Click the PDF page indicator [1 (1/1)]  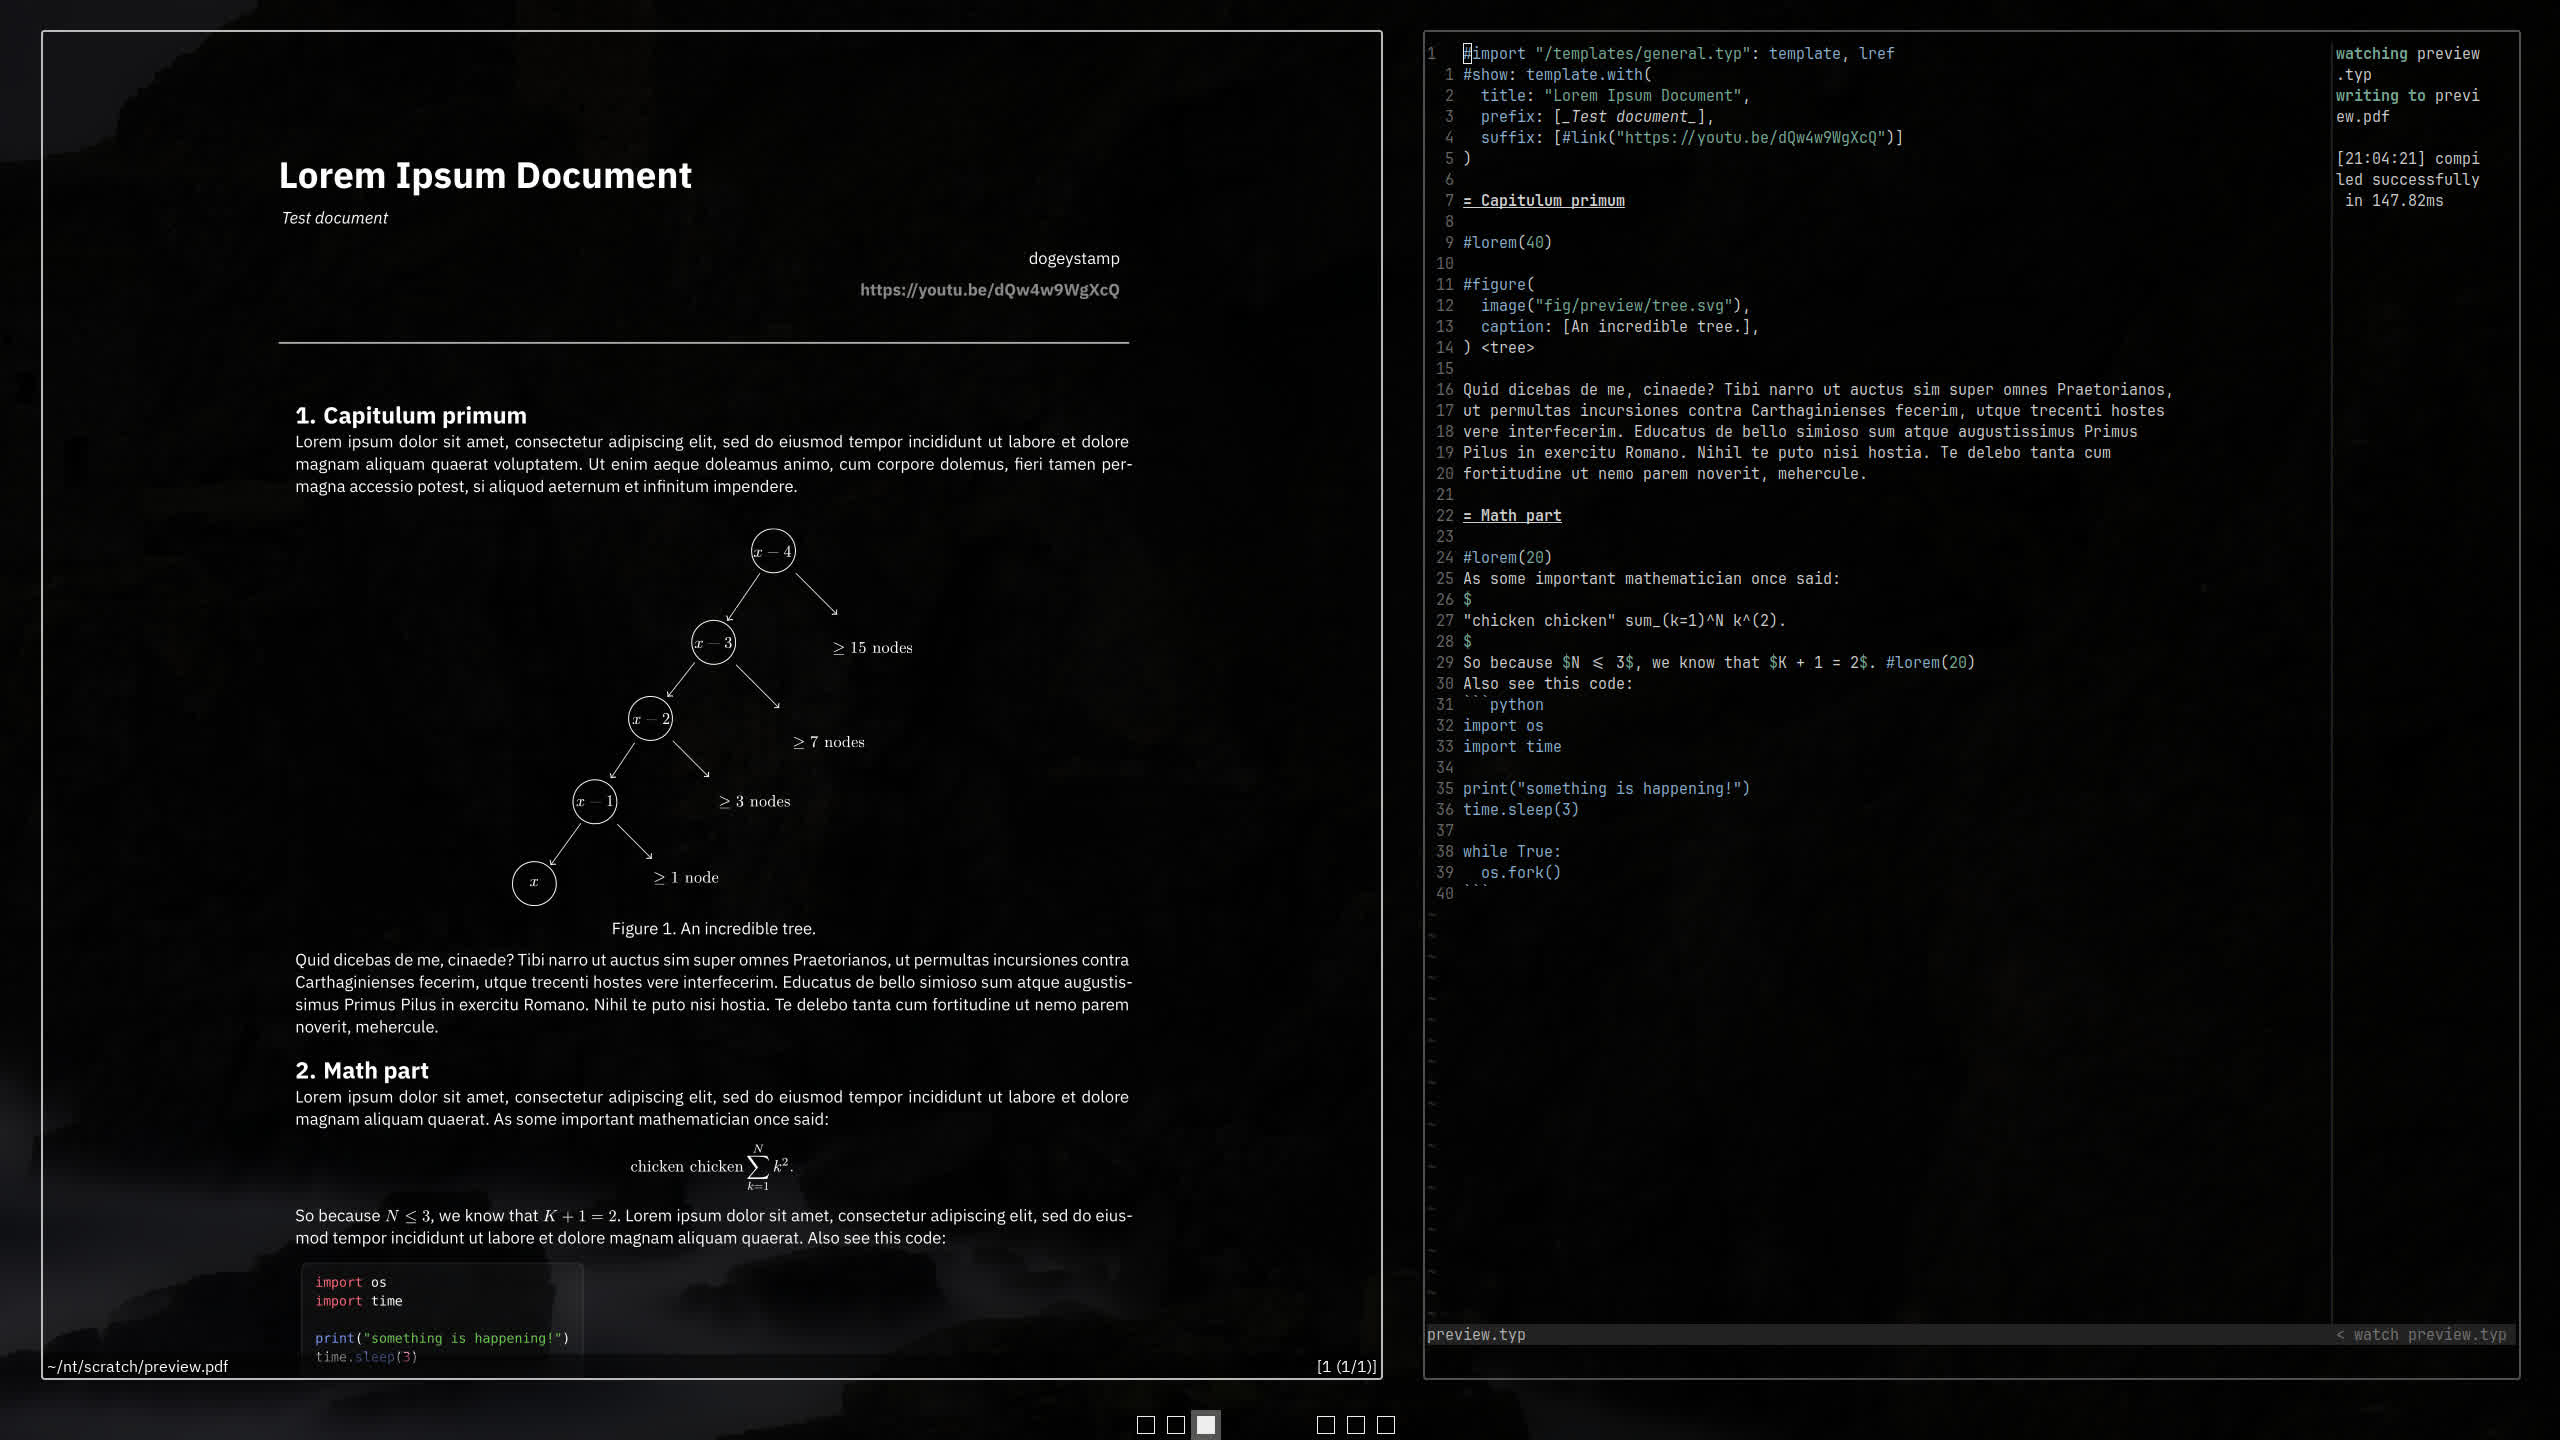(1346, 1366)
